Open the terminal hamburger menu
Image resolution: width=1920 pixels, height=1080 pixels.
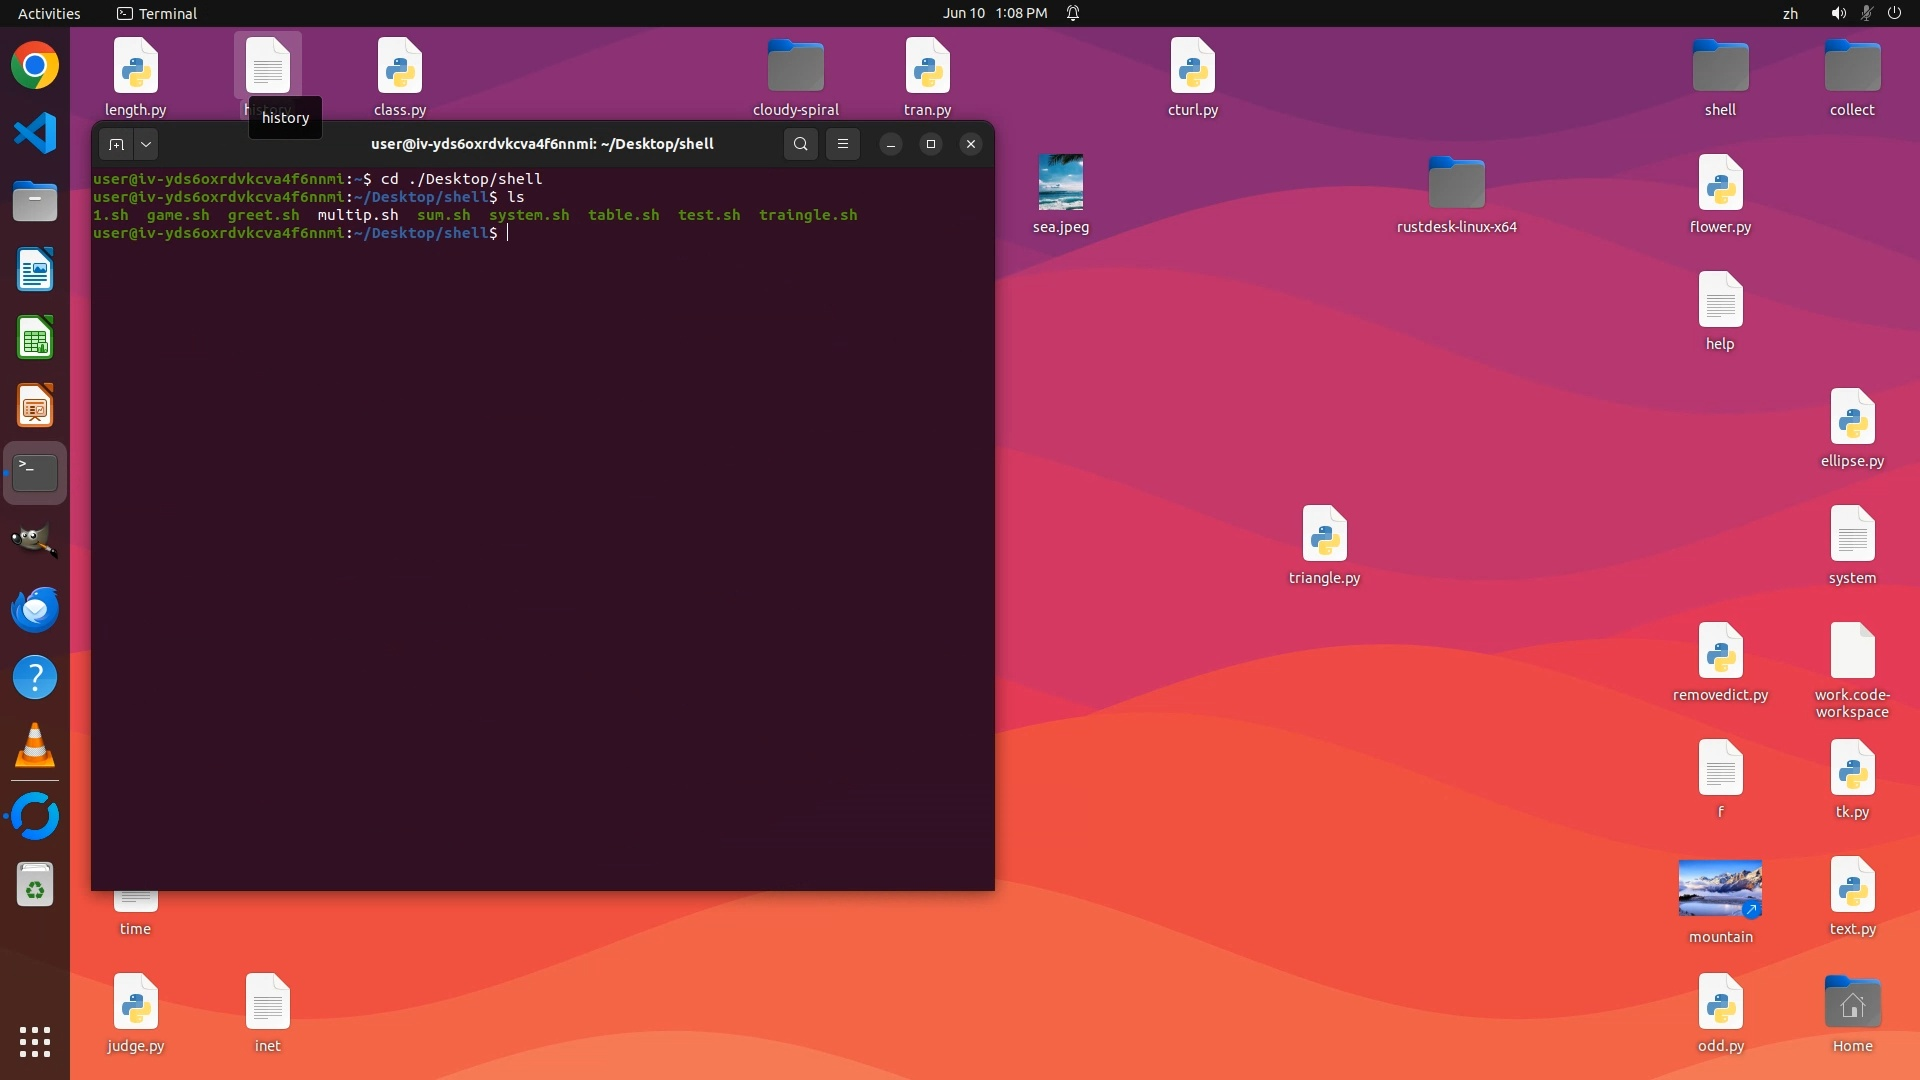click(843, 144)
